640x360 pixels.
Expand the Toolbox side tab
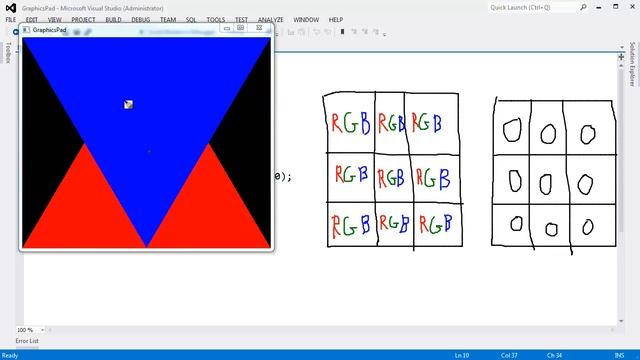point(9,53)
